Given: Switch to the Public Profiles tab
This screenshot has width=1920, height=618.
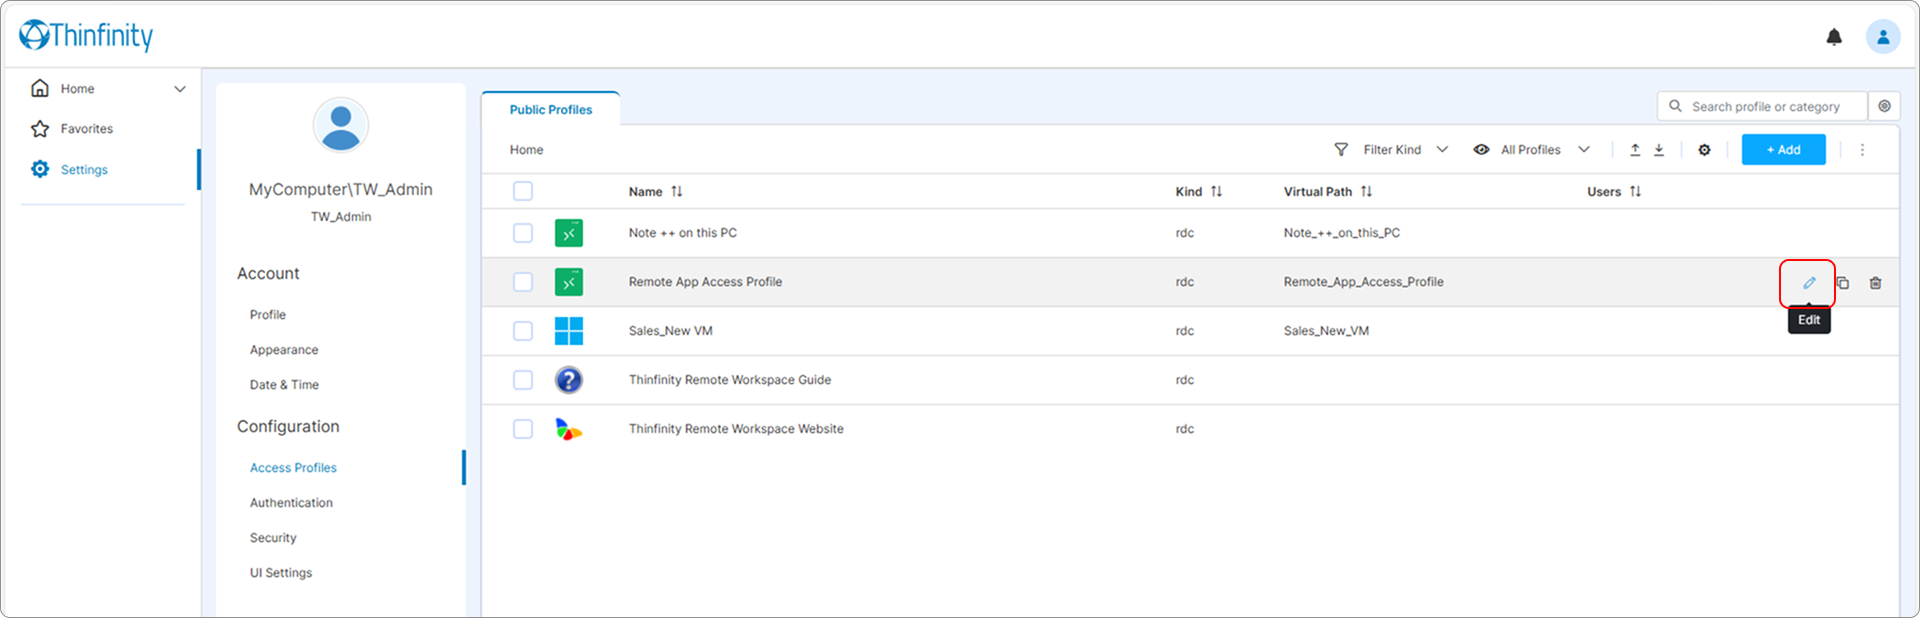Looking at the screenshot, I should (550, 110).
